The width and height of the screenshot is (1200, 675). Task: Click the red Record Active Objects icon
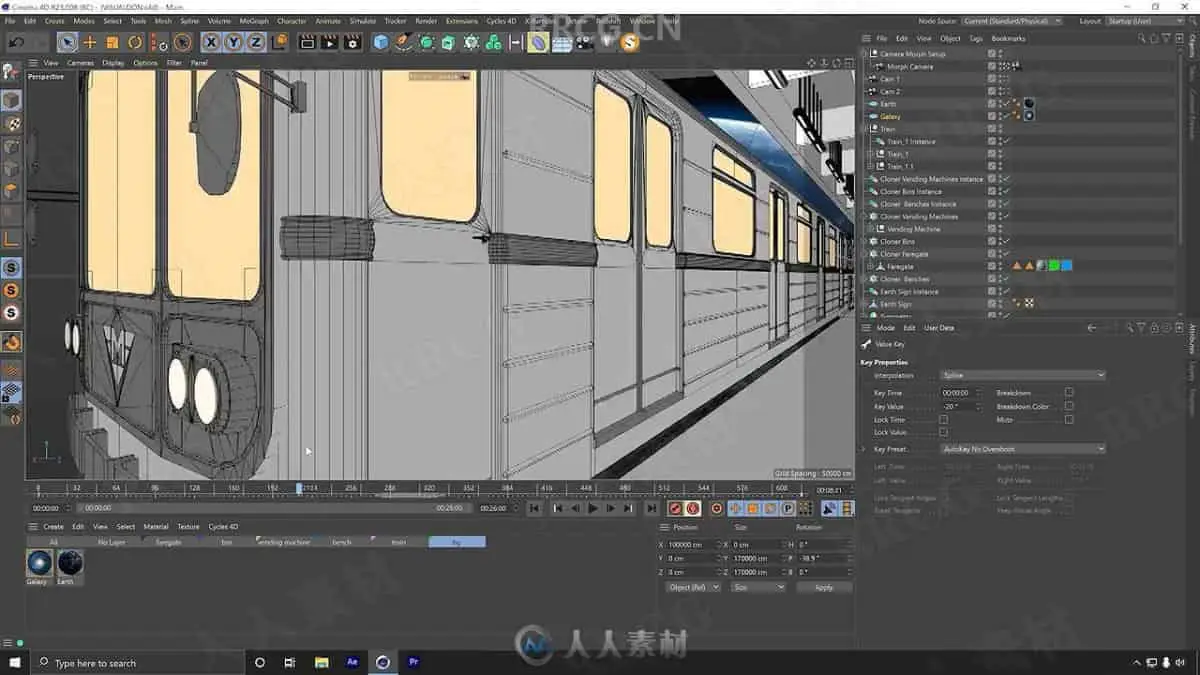point(675,509)
